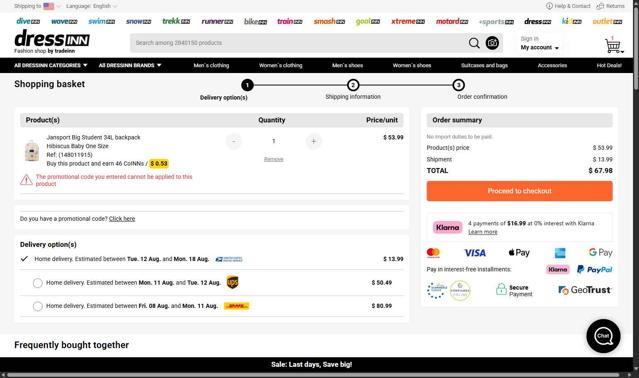
Task: Open the runnerinn store link
Action: [217, 21]
